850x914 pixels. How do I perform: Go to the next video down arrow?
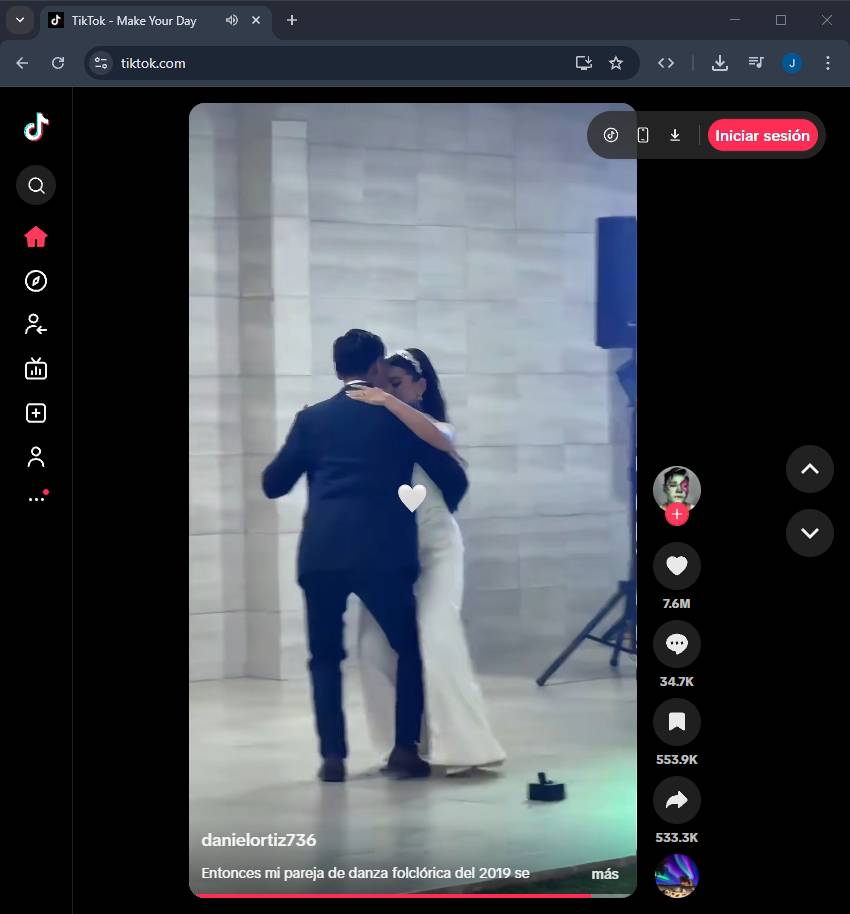pyautogui.click(x=809, y=532)
